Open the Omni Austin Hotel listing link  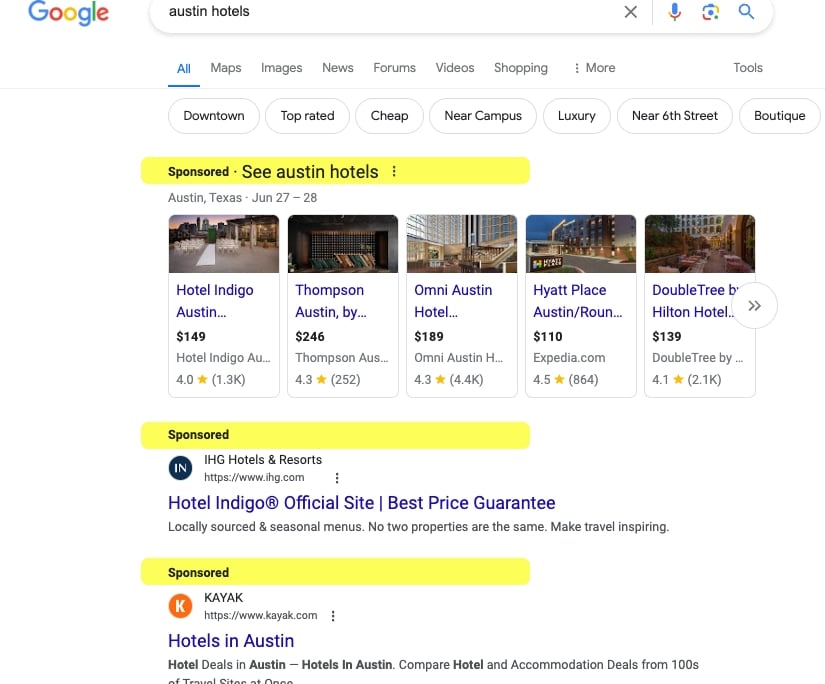(x=453, y=301)
